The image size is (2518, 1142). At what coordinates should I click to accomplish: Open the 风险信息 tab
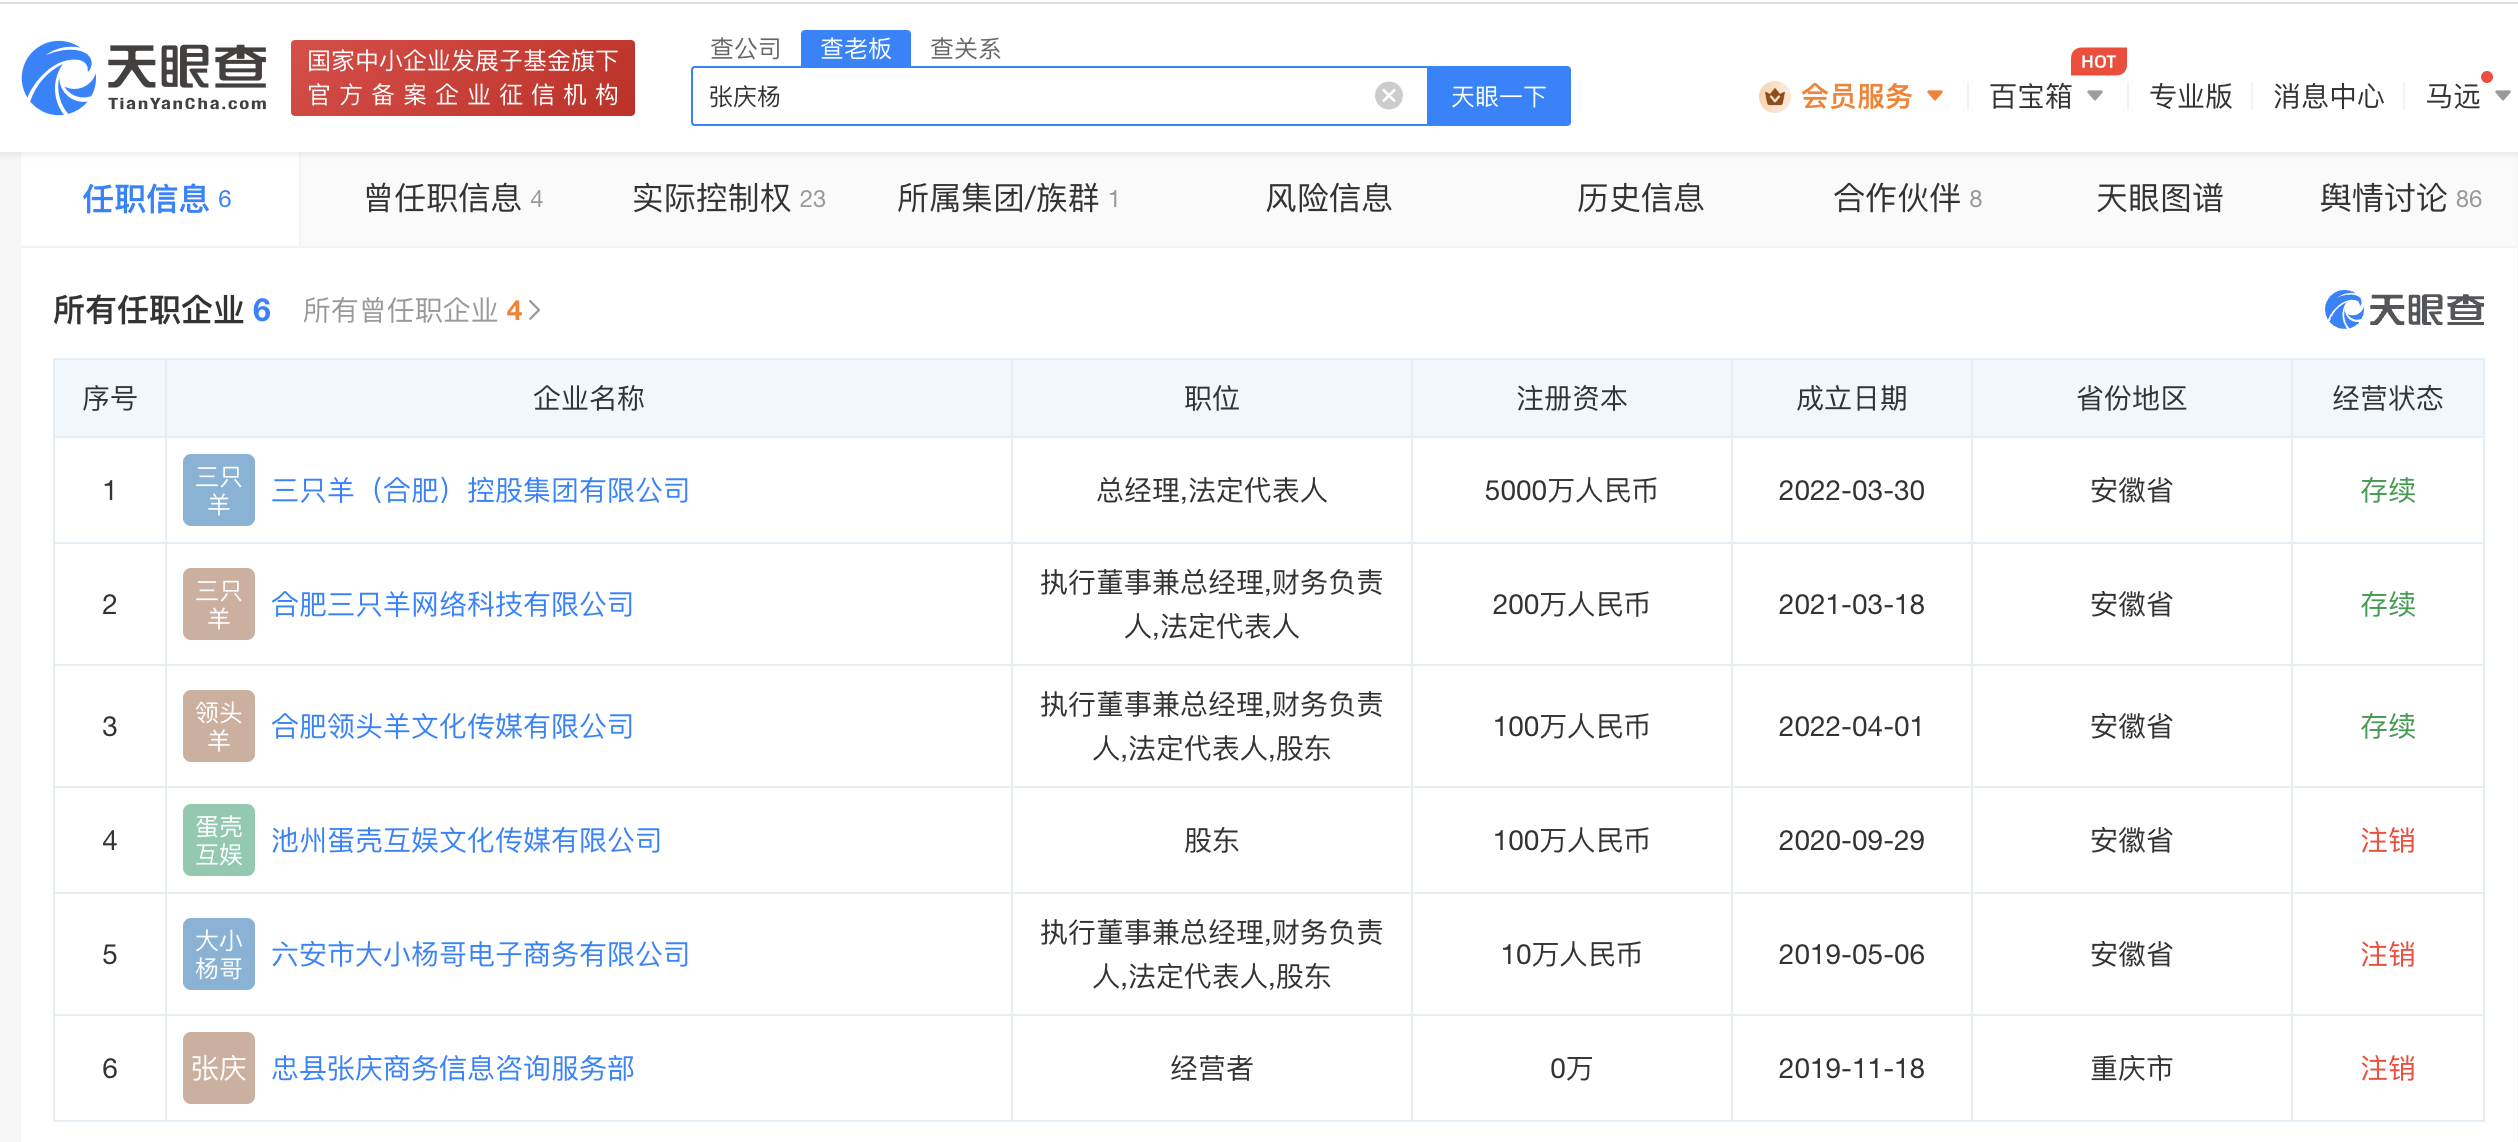pos(1328,198)
